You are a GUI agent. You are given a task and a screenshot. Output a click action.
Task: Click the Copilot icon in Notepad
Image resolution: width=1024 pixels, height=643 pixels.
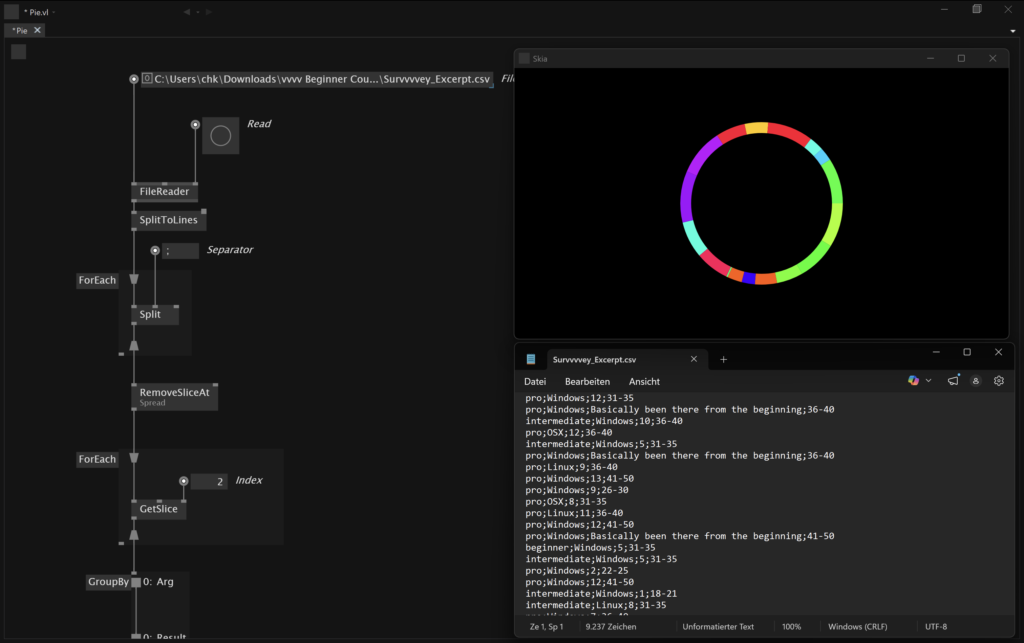tap(913, 381)
